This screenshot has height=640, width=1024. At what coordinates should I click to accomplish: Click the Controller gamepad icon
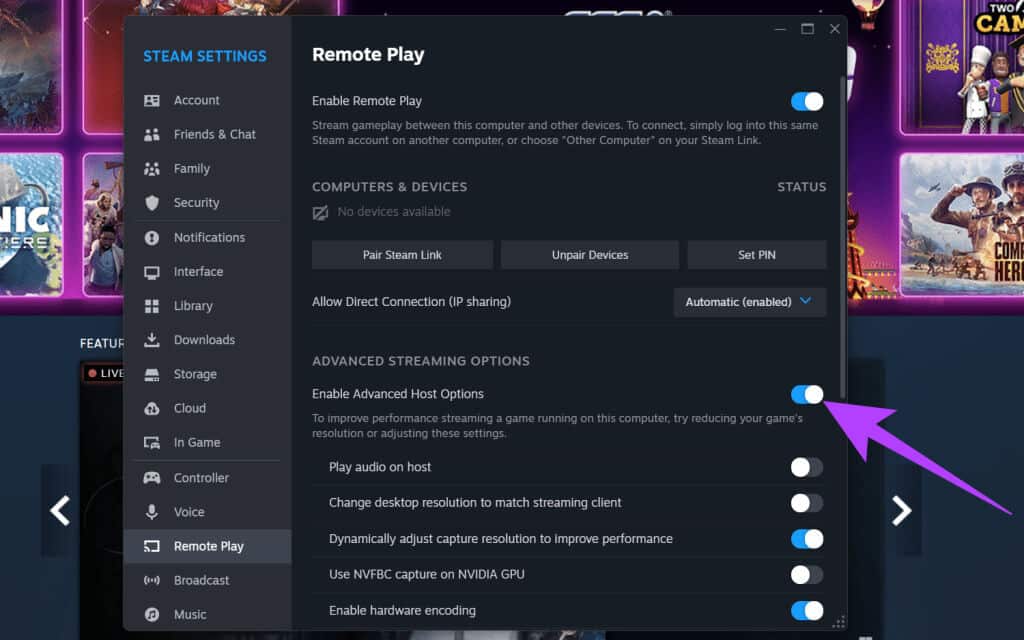click(x=152, y=477)
